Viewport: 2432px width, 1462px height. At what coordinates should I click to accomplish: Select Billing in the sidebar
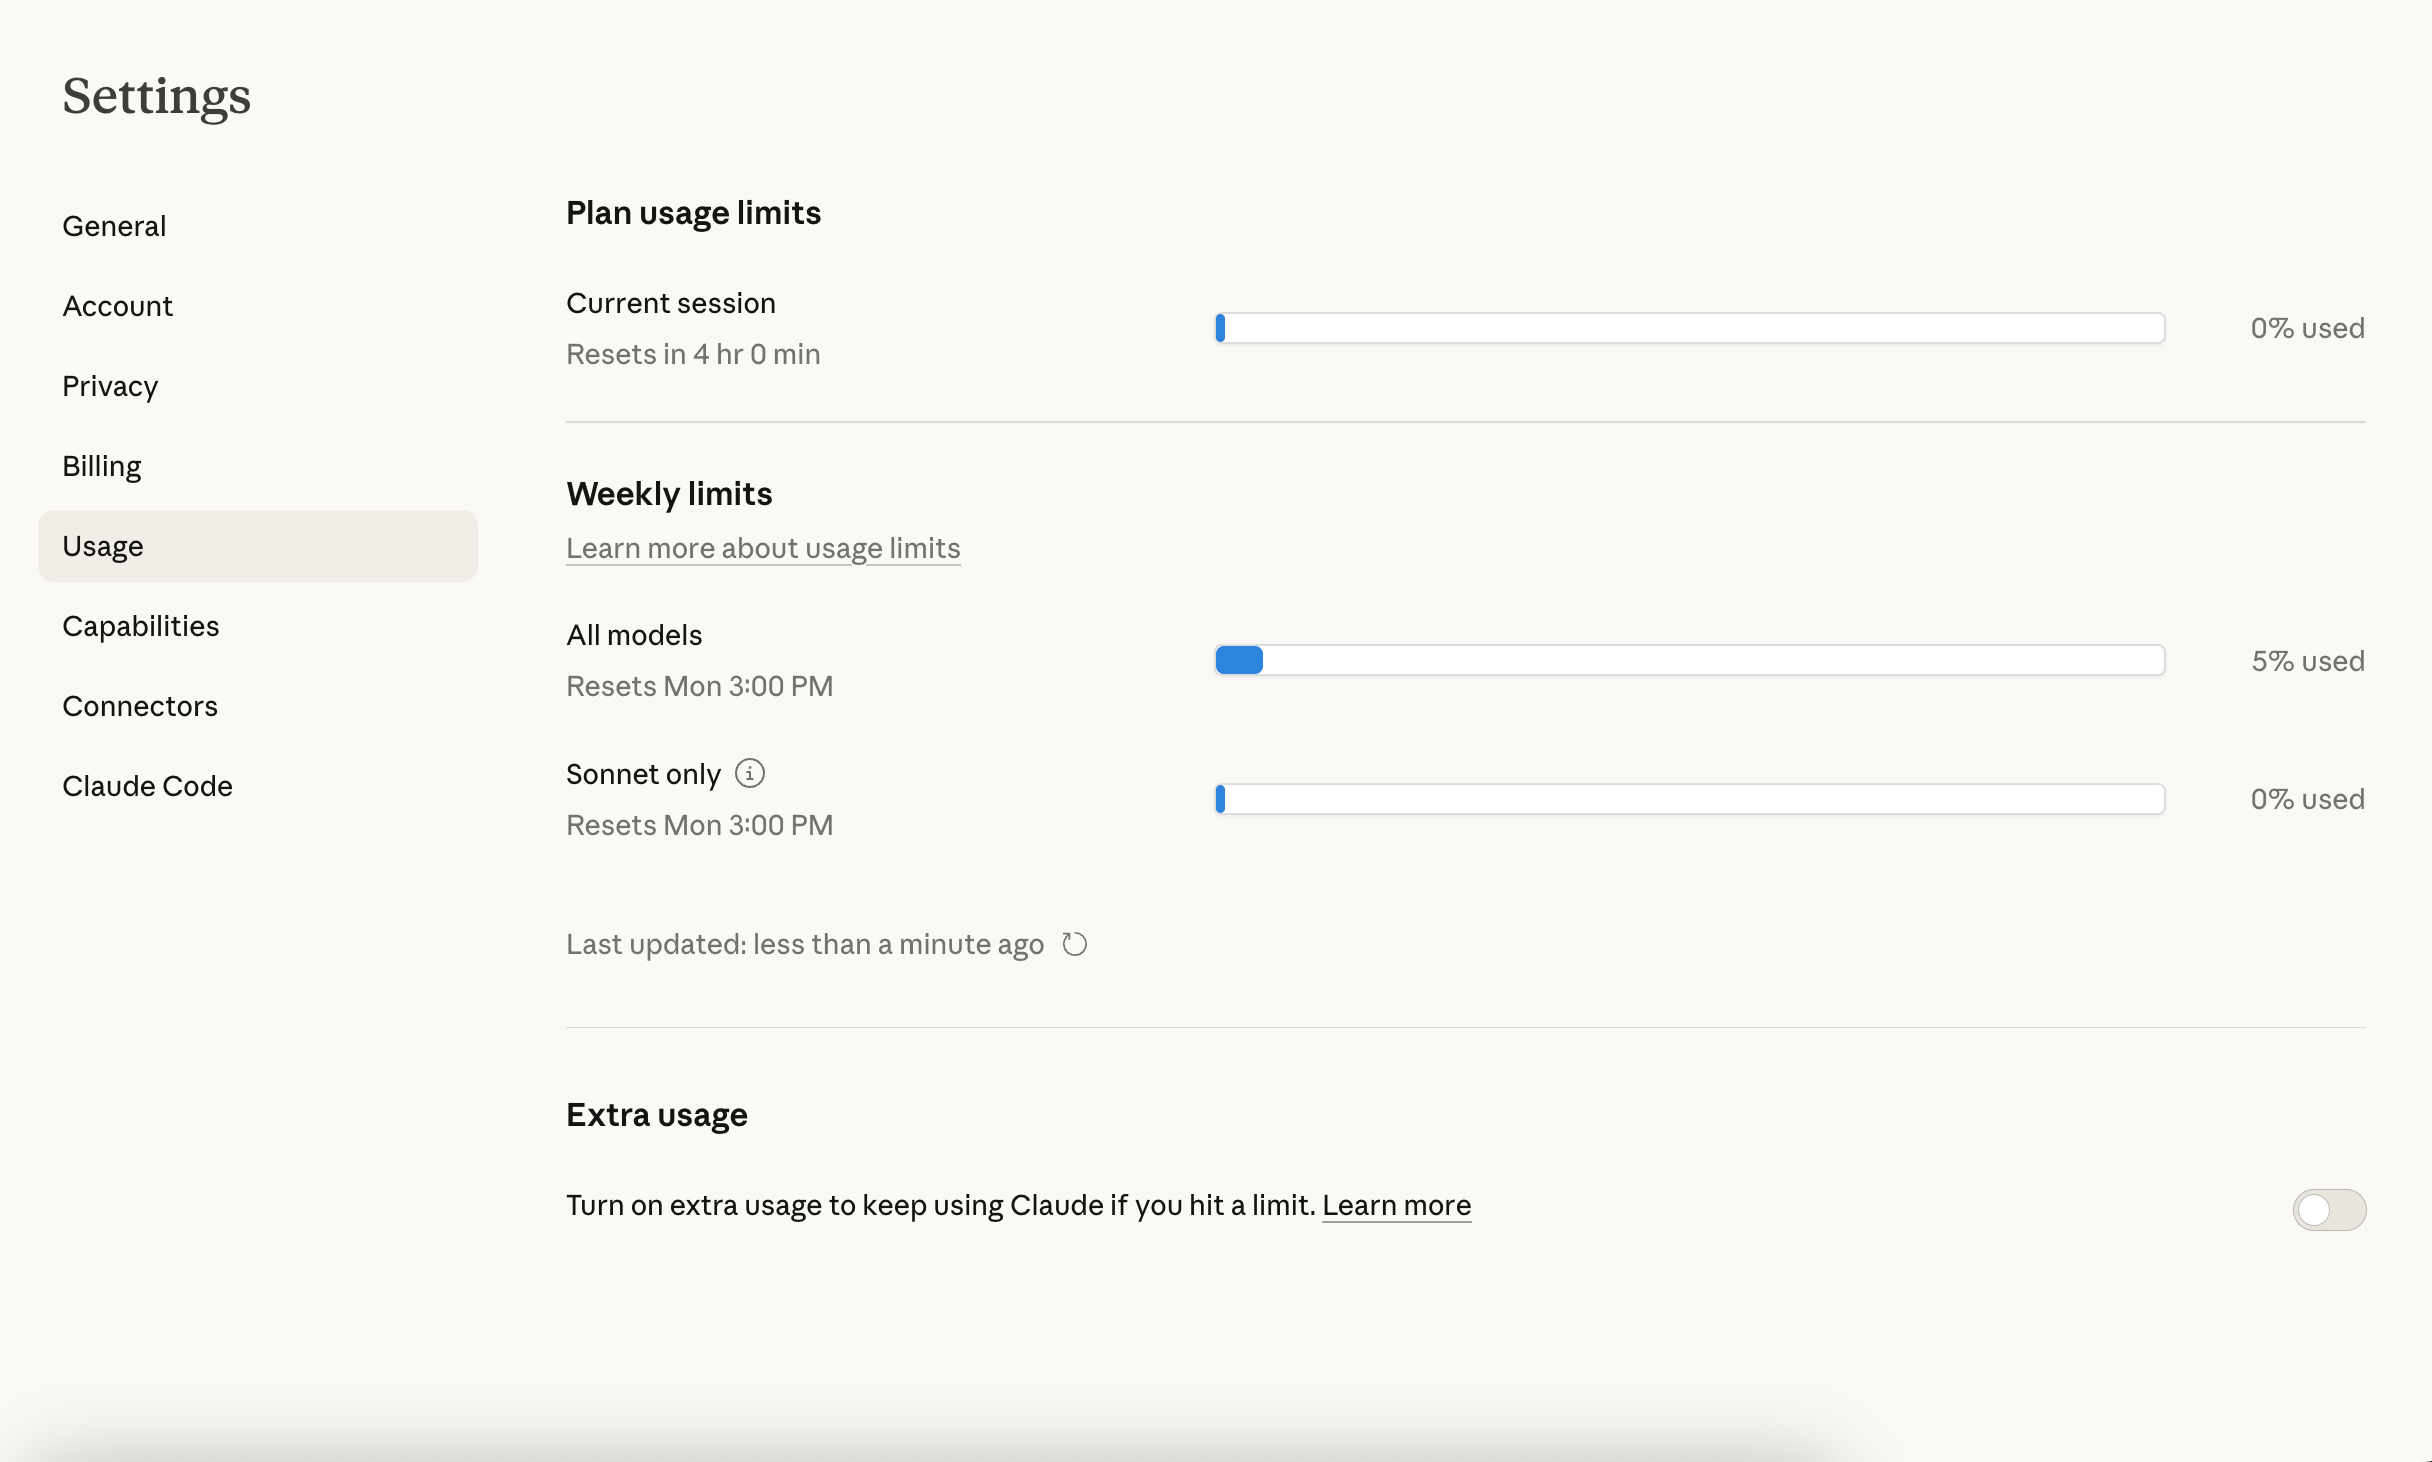(258, 466)
